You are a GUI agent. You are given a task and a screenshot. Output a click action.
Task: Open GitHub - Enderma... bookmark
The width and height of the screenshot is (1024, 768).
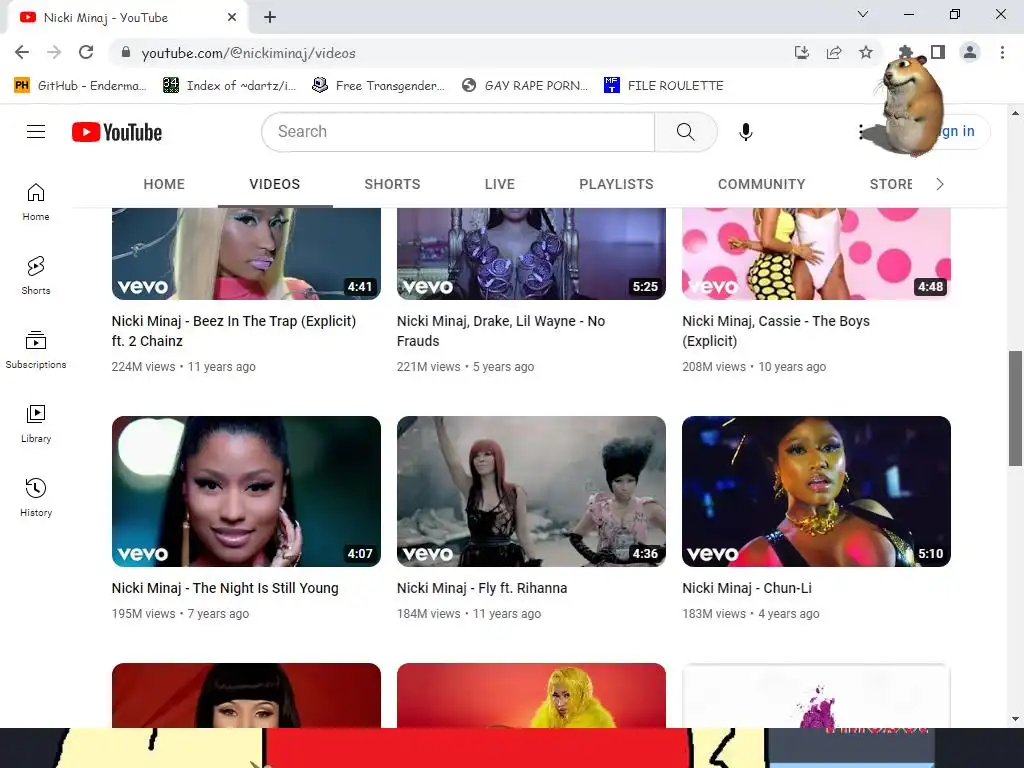pyautogui.click(x=80, y=86)
